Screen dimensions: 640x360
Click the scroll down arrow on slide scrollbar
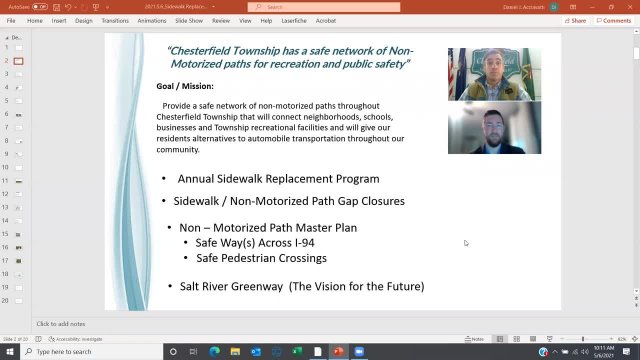[636, 291]
